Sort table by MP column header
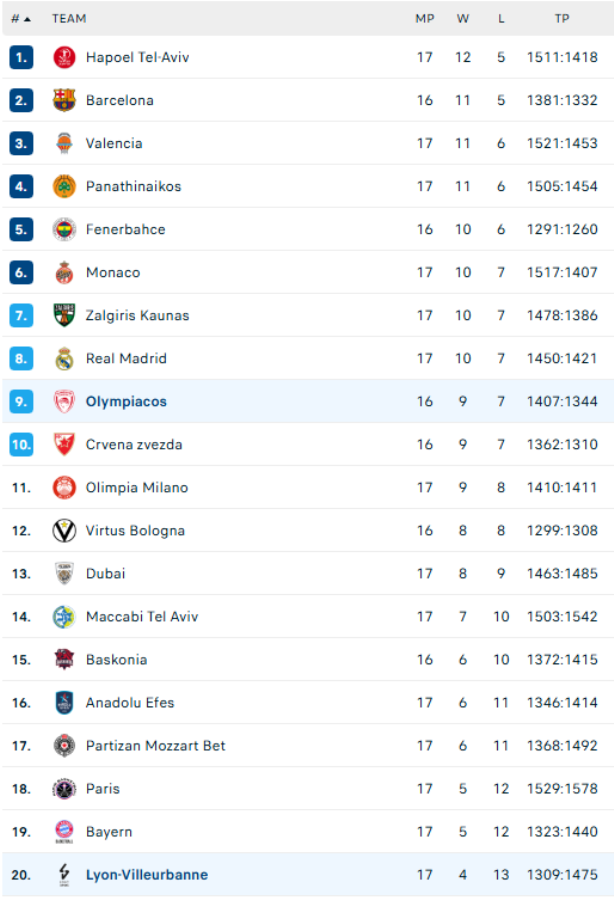Image resolution: width=614 pixels, height=900 pixels. [x=425, y=18]
